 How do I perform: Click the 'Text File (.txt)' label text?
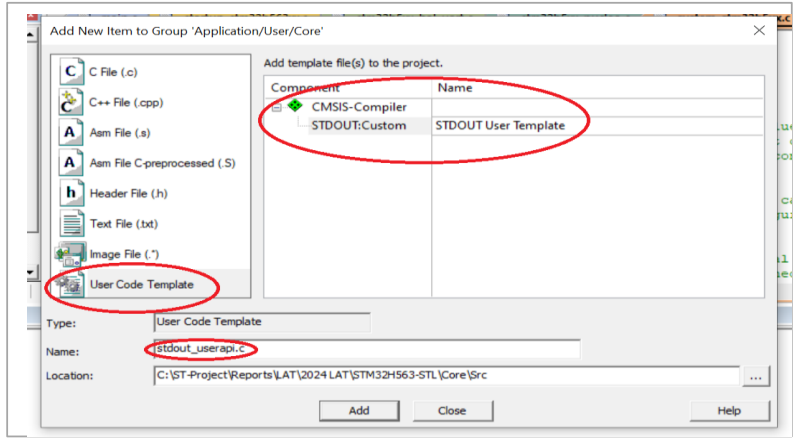tap(124, 224)
